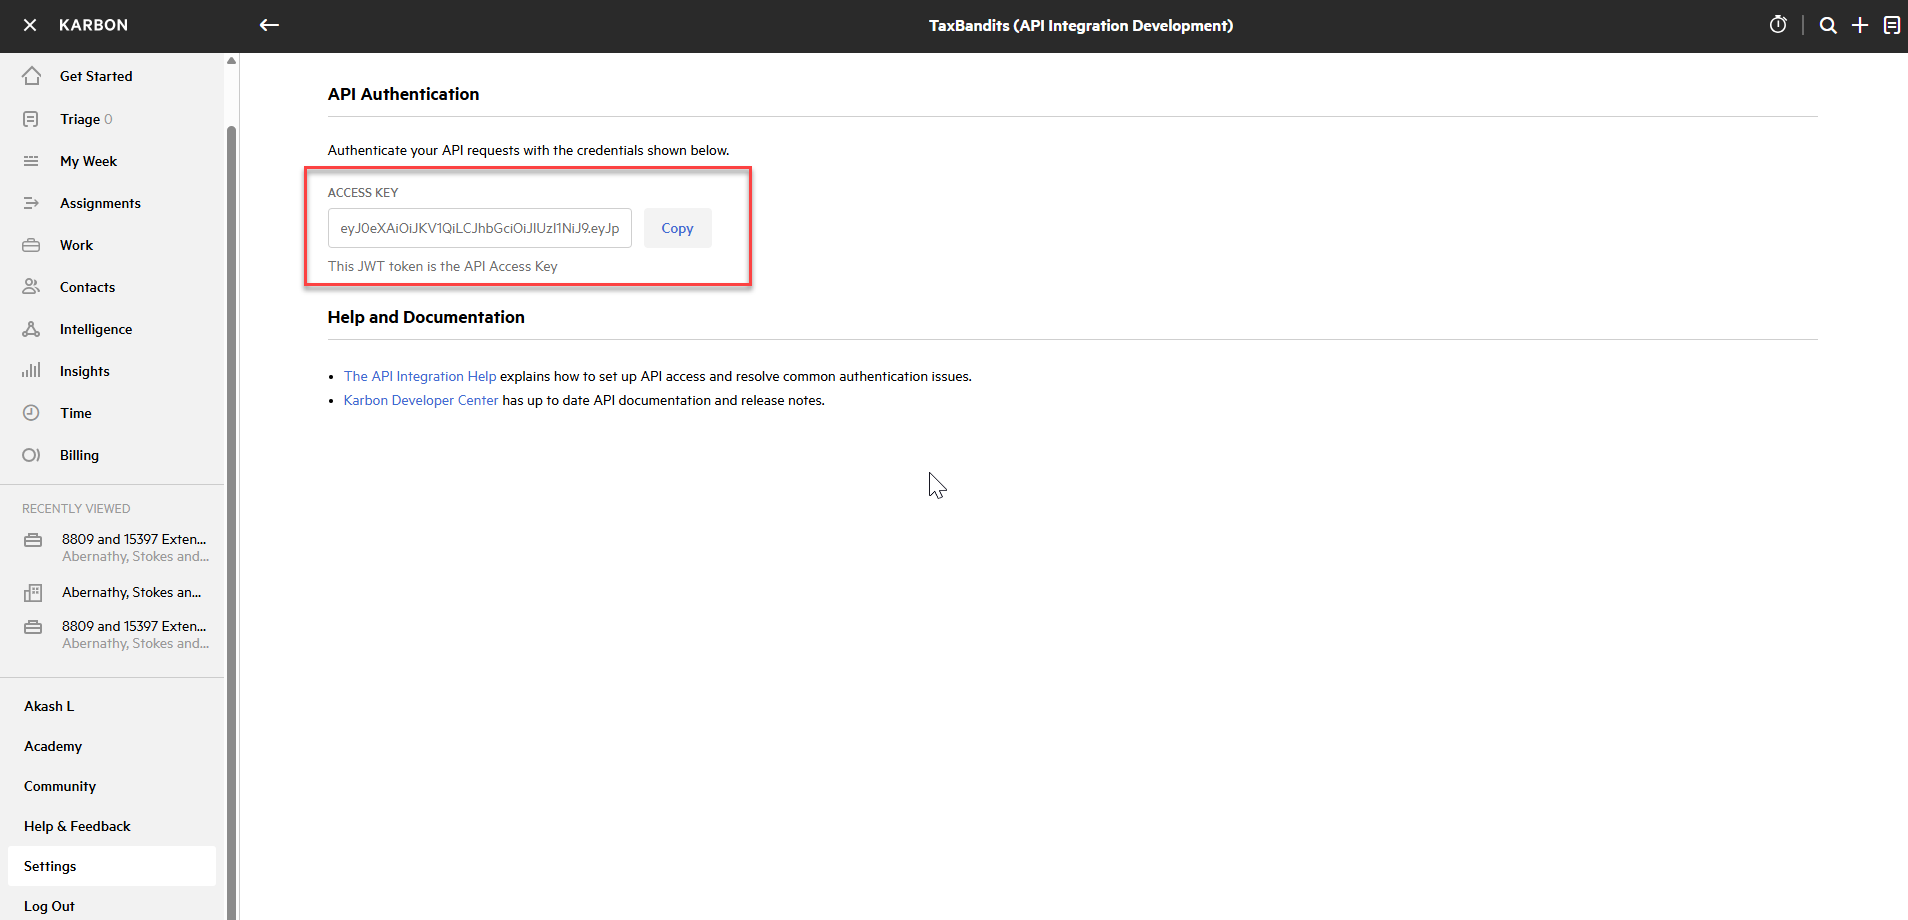Click the Work briefcase icon
This screenshot has width=1908, height=920.
[31, 245]
